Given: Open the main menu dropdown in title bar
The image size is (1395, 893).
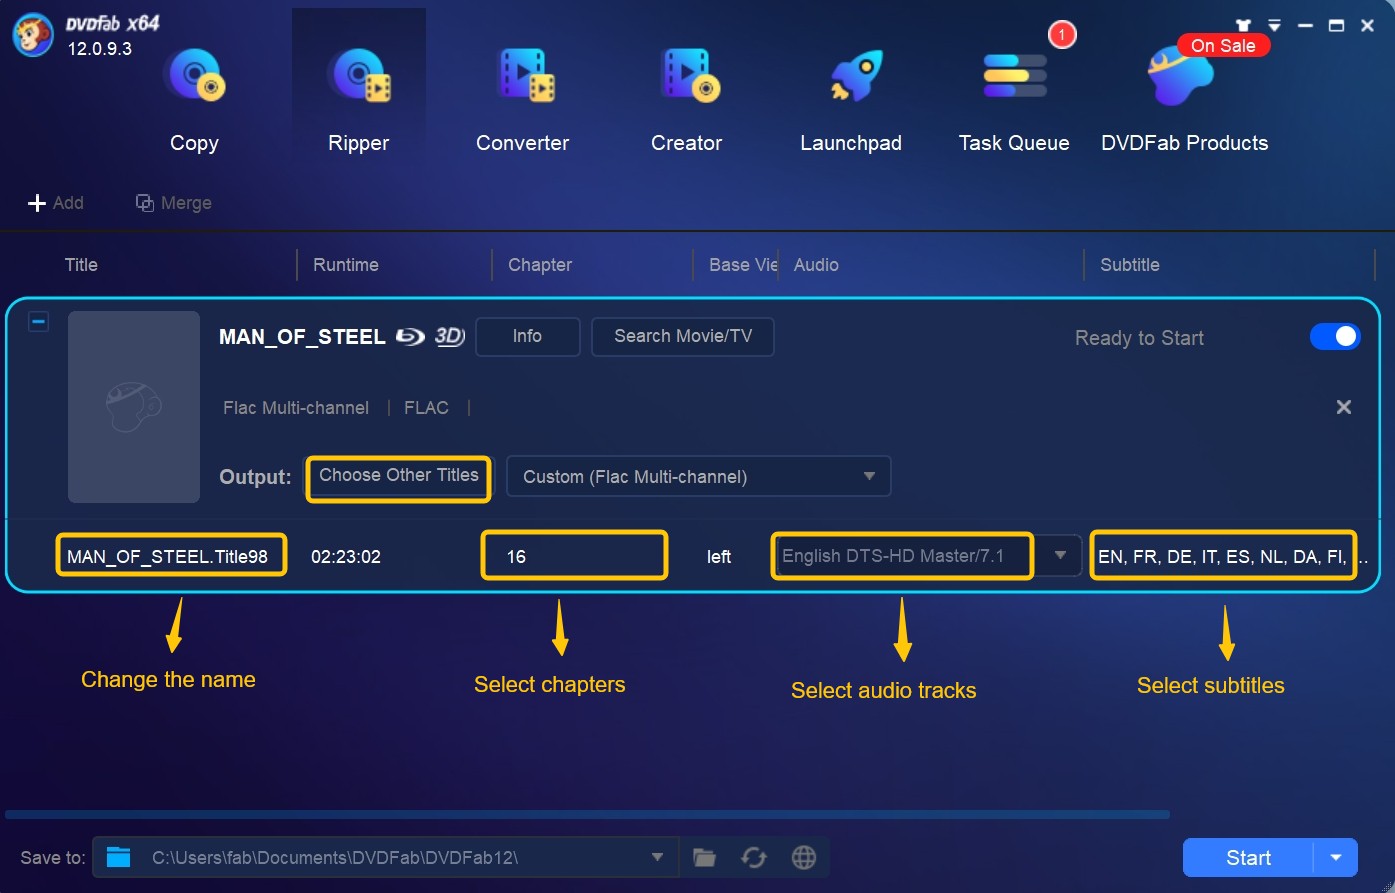Looking at the screenshot, I should coord(1274,26).
